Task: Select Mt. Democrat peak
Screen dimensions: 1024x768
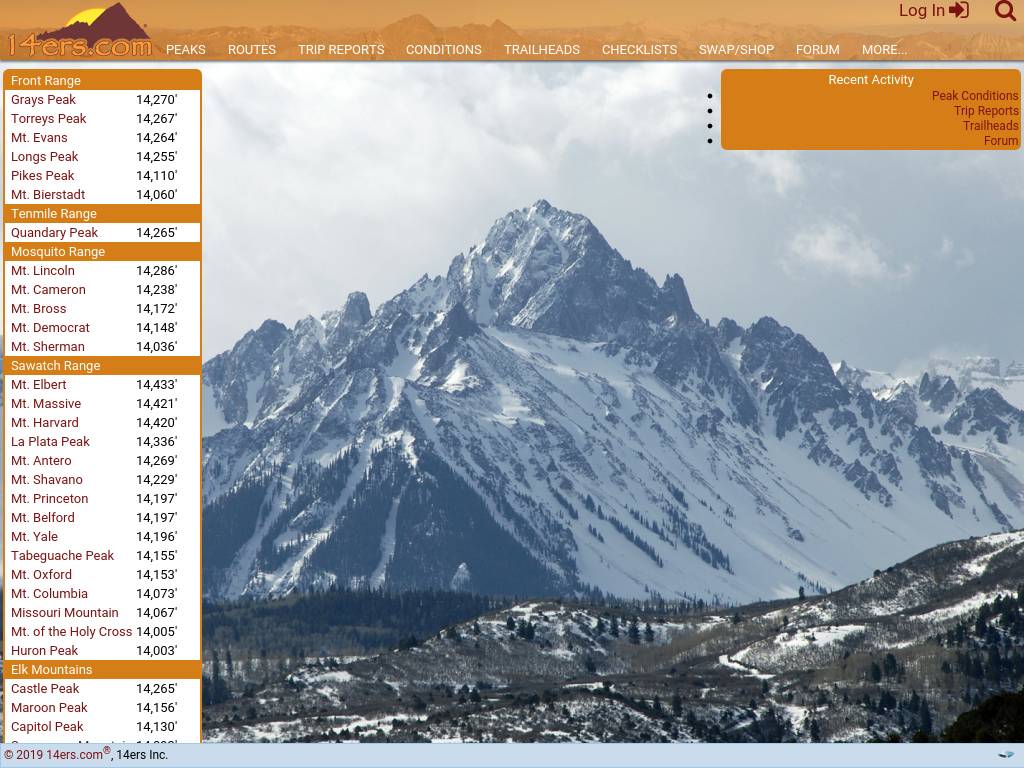Action: (50, 327)
